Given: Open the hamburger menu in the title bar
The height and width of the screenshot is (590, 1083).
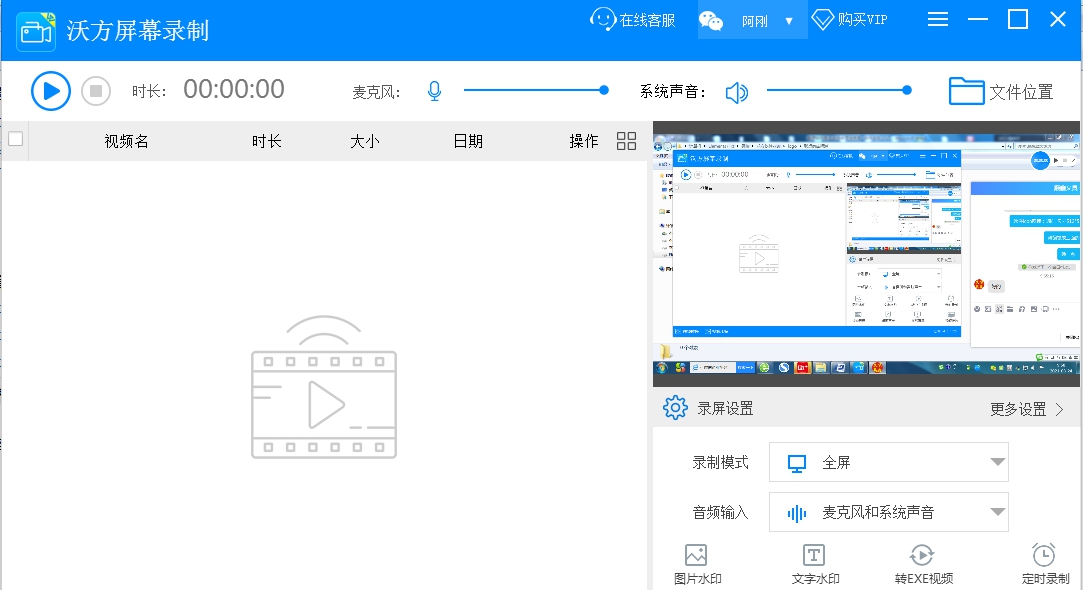Looking at the screenshot, I should click(938, 18).
